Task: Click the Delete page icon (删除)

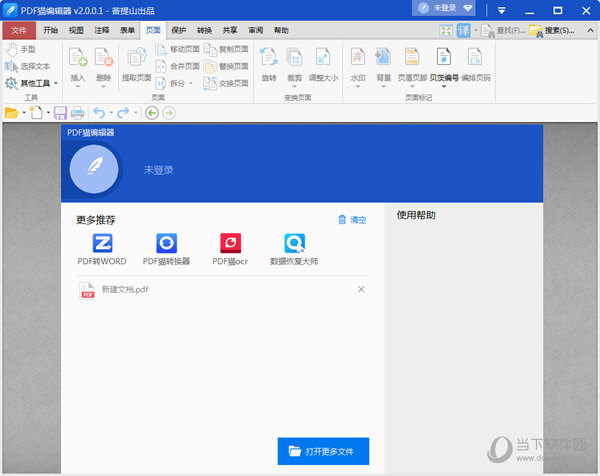Action: coord(103,57)
